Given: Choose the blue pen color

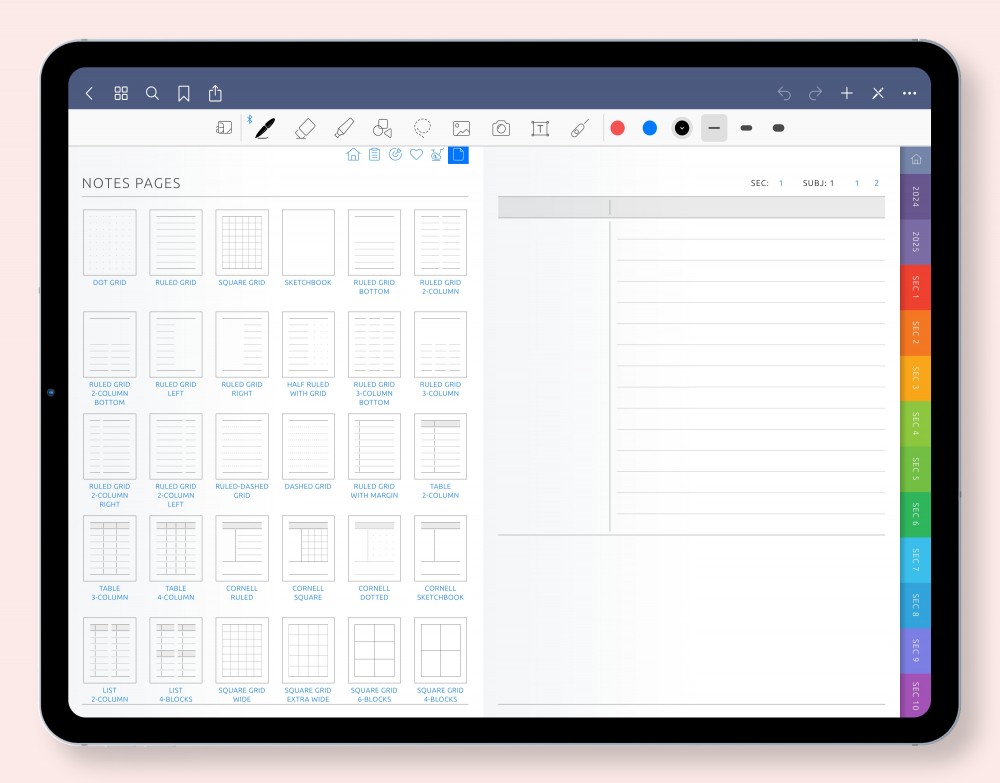Looking at the screenshot, I should click(x=650, y=128).
